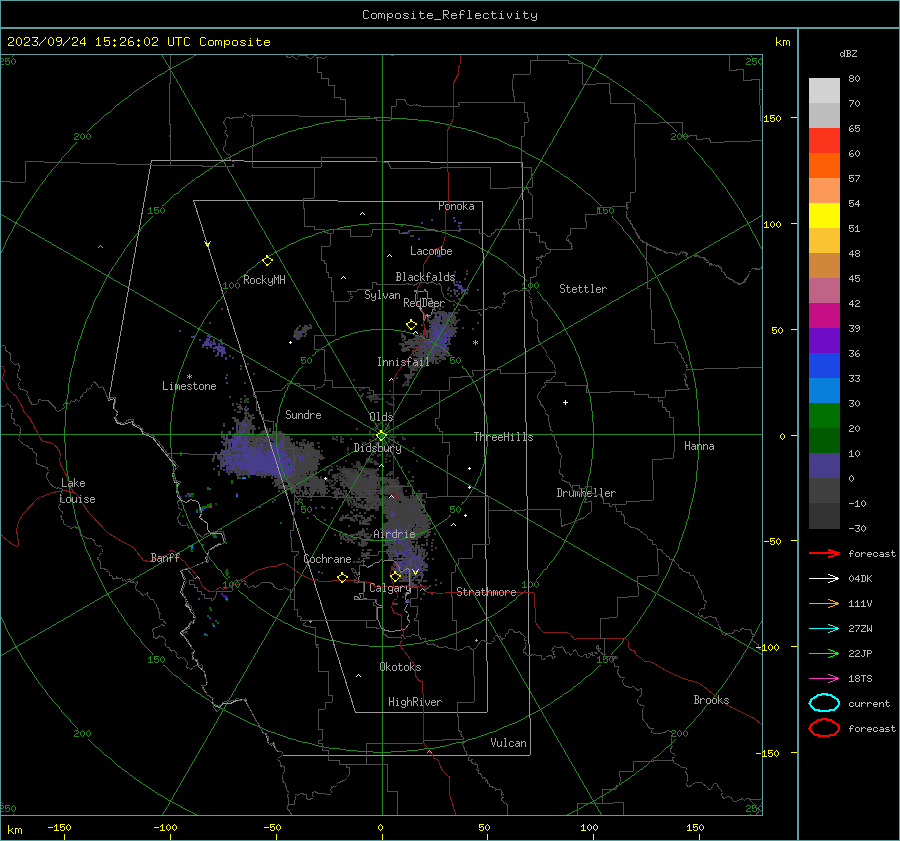Click the Drumheller label
This screenshot has height=841, width=900.
pyautogui.click(x=586, y=493)
